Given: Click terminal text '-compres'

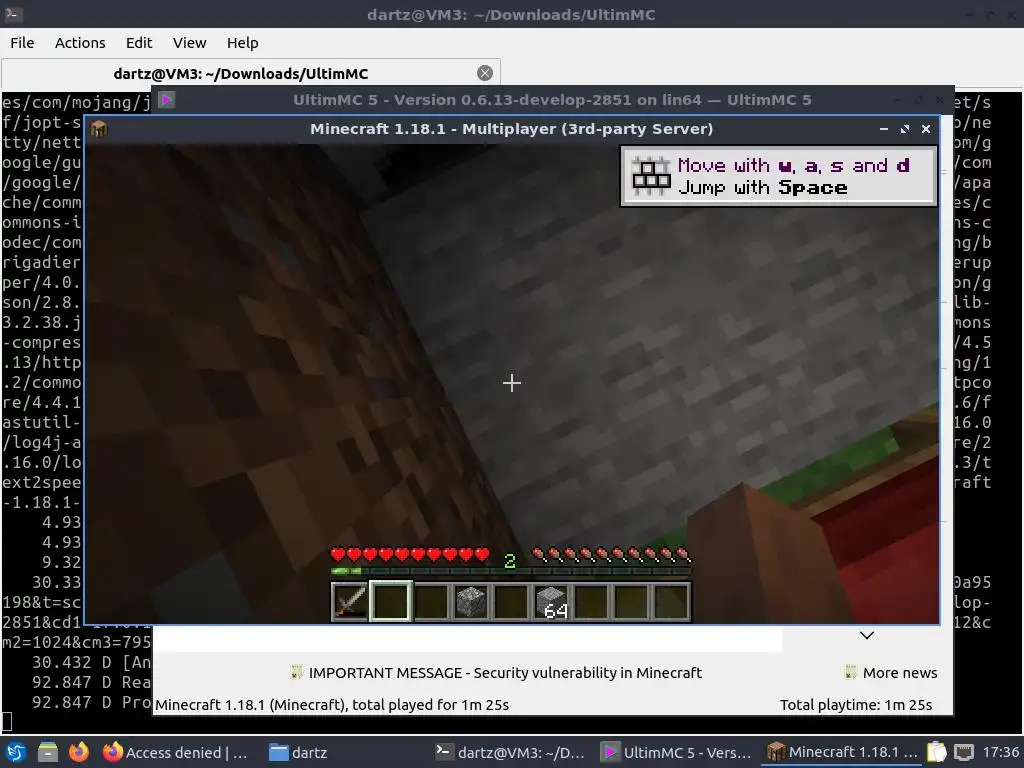Looking at the screenshot, I should (x=41, y=342).
